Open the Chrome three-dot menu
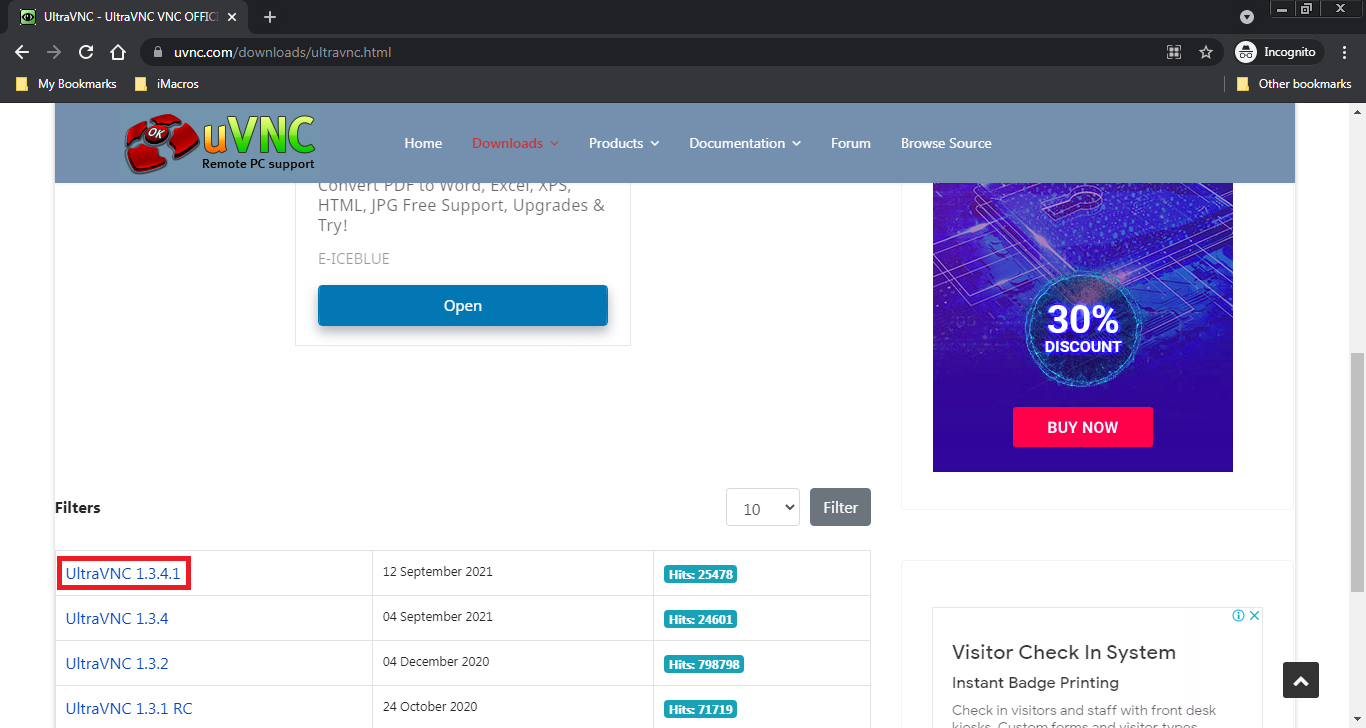This screenshot has height=728, width=1366. [x=1343, y=52]
